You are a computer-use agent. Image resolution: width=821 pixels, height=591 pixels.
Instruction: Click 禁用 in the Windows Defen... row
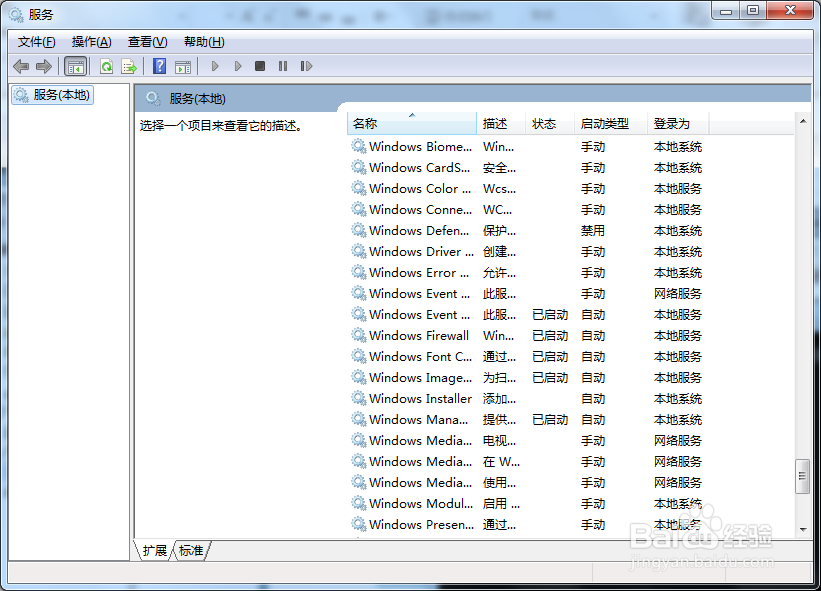point(593,230)
